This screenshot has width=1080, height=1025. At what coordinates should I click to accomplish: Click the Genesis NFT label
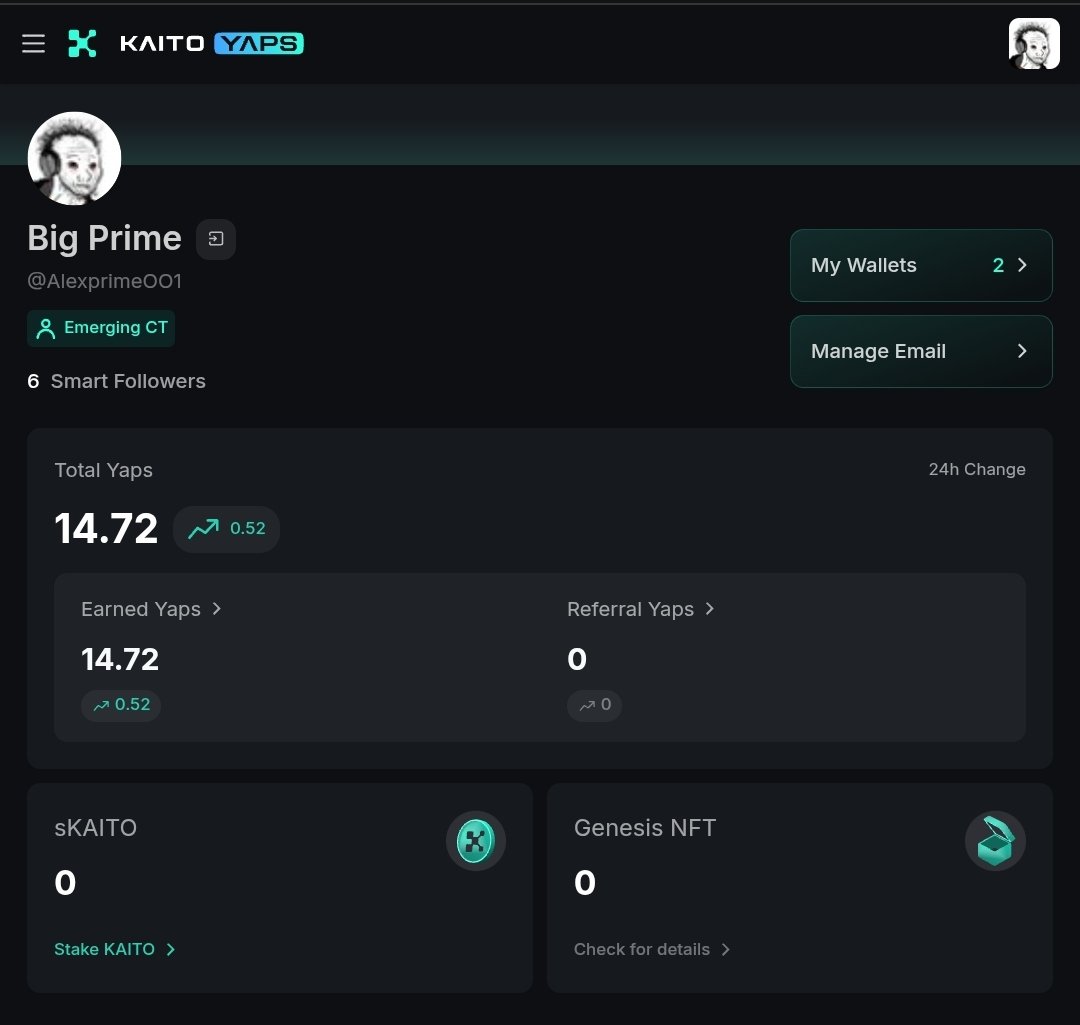(x=645, y=827)
